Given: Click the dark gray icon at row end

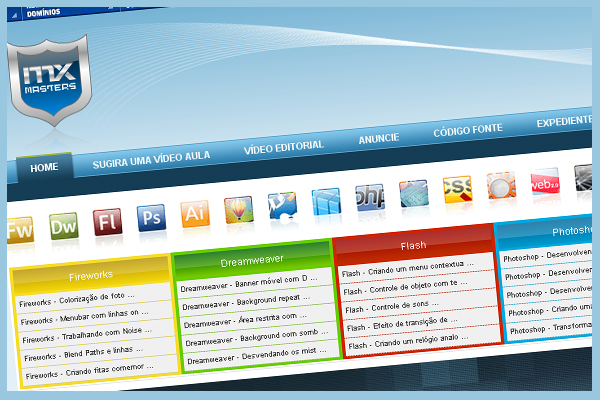Looking at the screenshot, I should (x=583, y=177).
